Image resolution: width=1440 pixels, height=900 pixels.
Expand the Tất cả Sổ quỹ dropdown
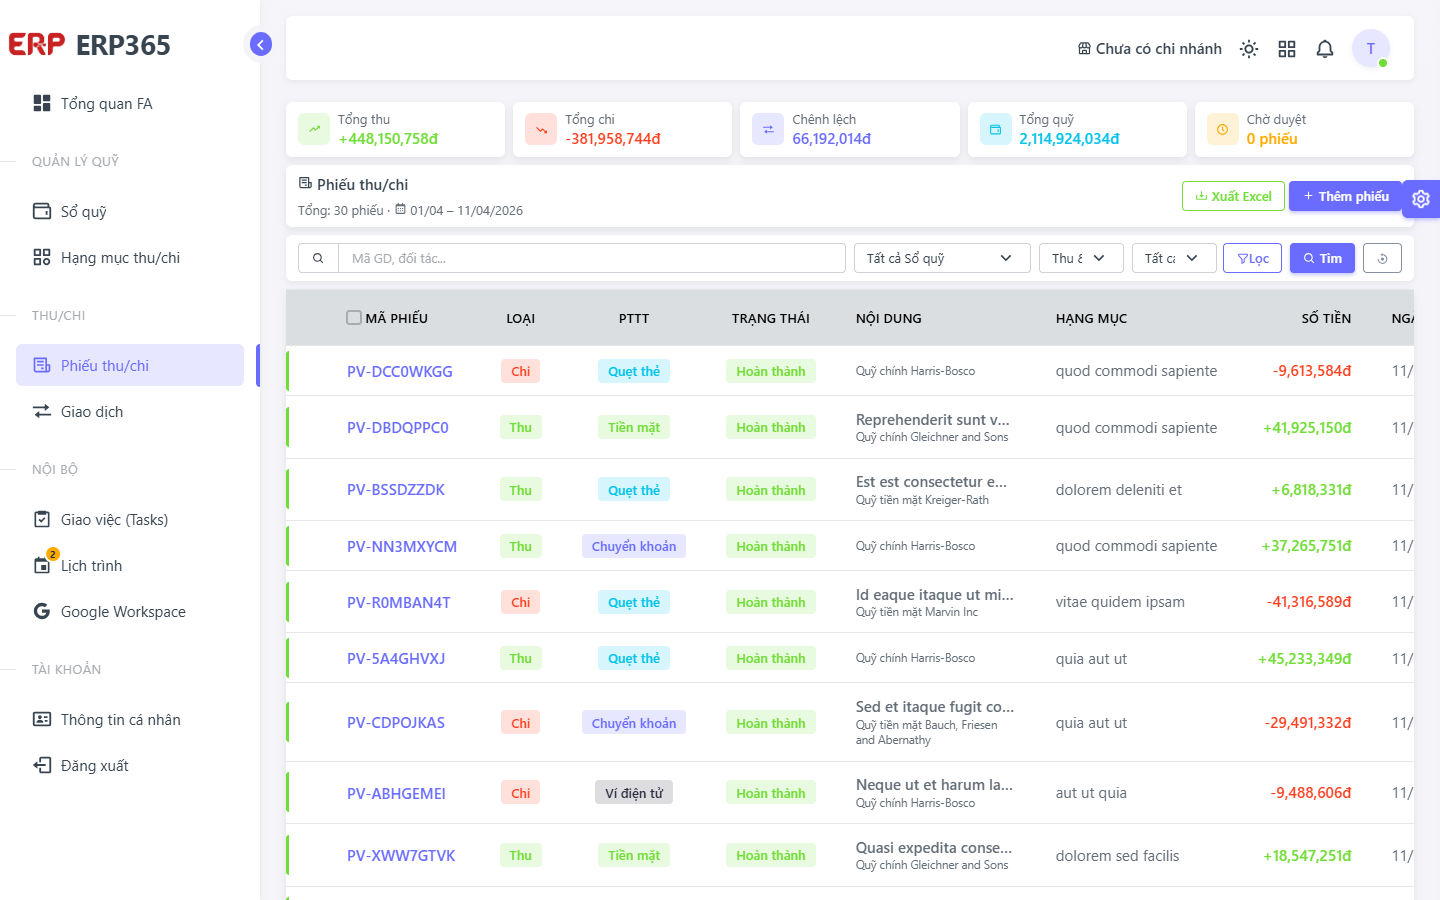click(x=942, y=258)
